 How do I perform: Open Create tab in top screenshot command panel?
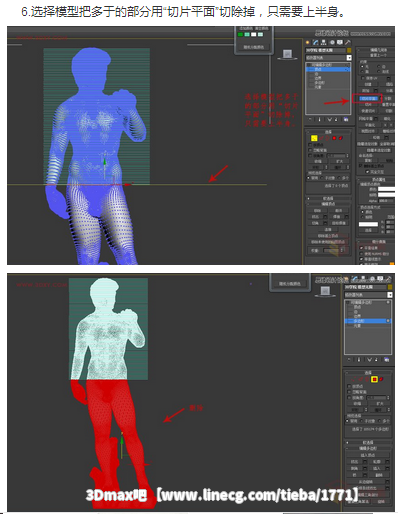coord(307,42)
